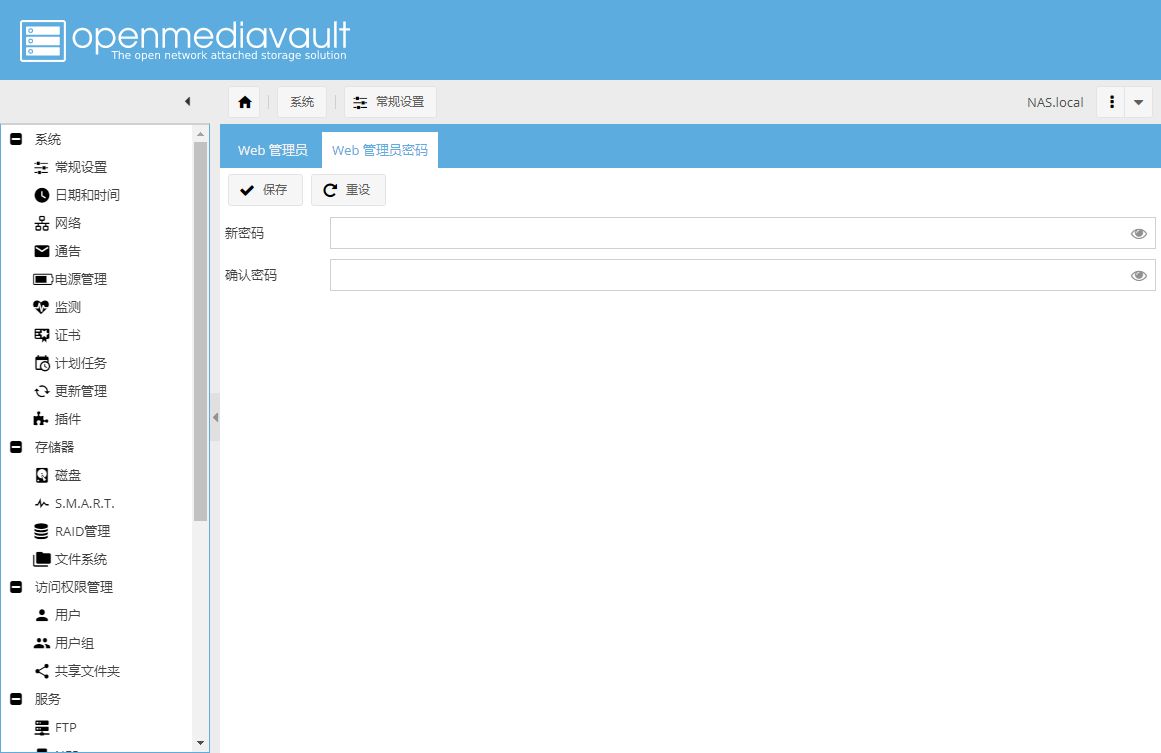
Task: Go to the home icon in breadcrumb
Action: point(244,102)
